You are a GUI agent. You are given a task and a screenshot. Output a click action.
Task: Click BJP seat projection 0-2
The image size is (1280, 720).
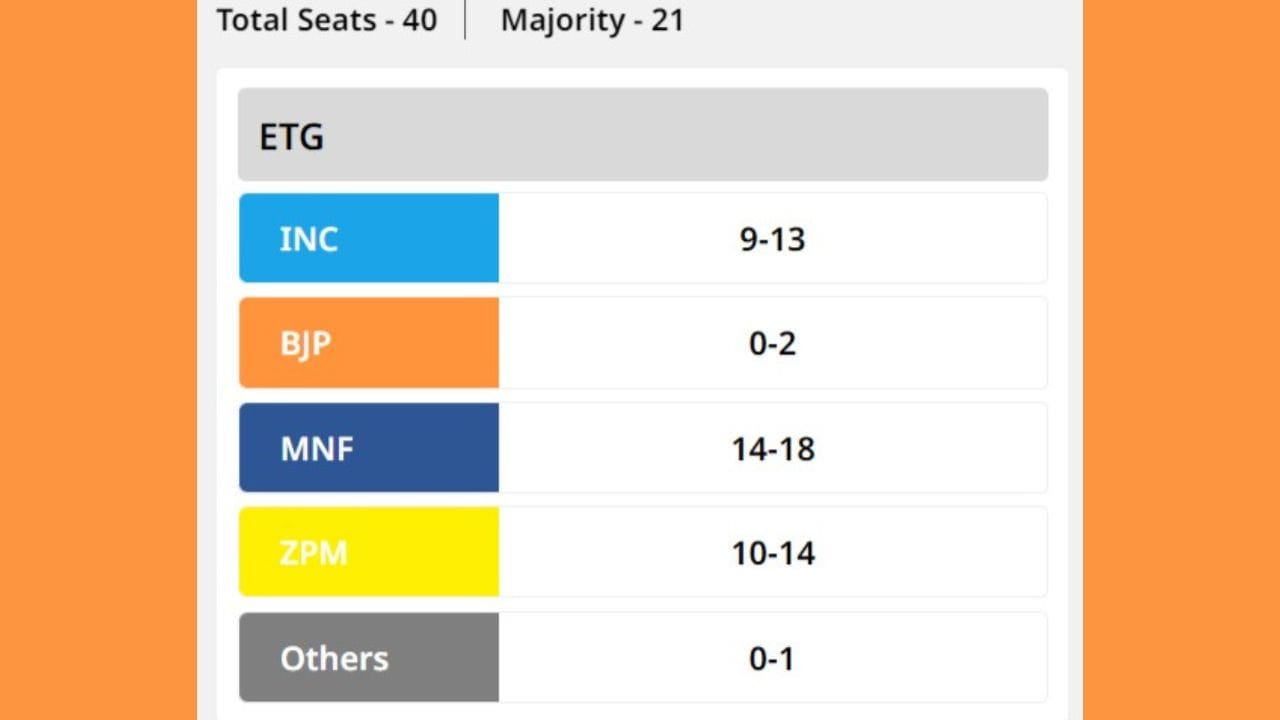pos(772,344)
